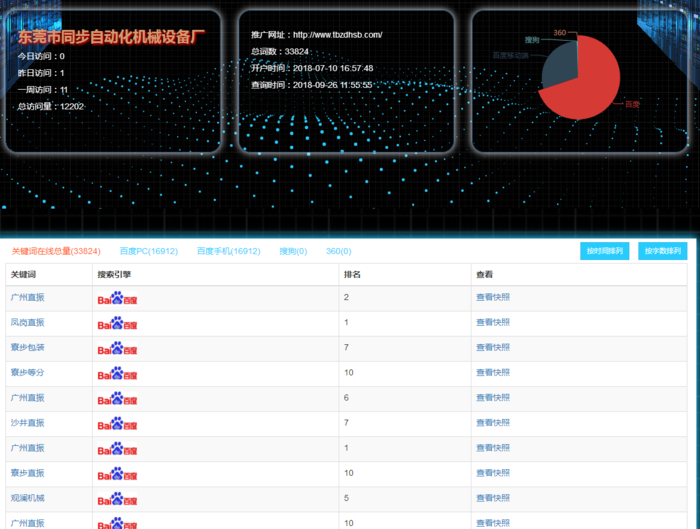The image size is (700, 529).
Task: Click Baidu logo in 寮步包装 row
Action: coord(117,348)
